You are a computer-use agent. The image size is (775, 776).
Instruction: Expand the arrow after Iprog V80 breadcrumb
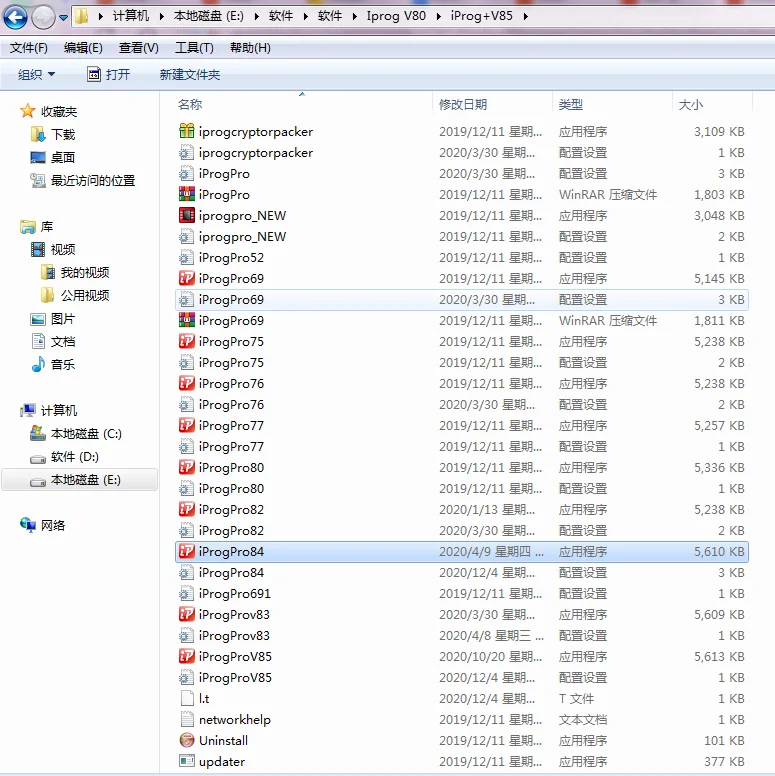pyautogui.click(x=438, y=16)
